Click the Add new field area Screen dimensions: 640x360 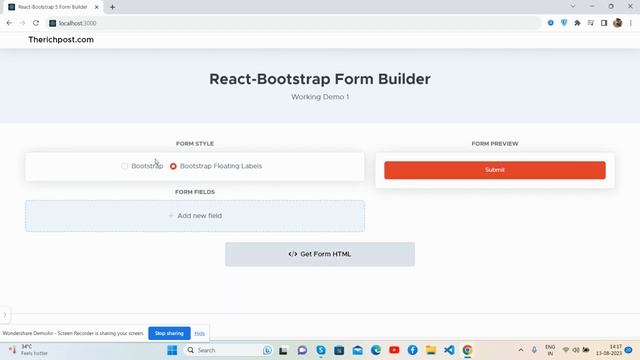pos(195,216)
